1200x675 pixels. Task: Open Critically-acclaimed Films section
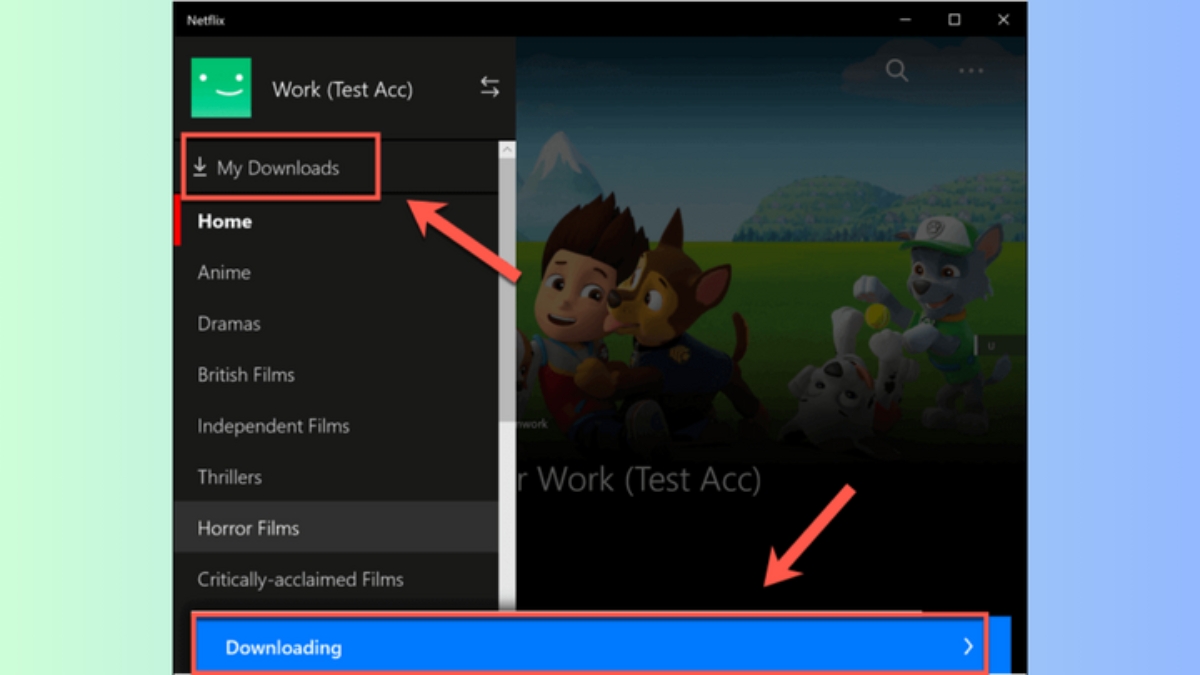(299, 579)
